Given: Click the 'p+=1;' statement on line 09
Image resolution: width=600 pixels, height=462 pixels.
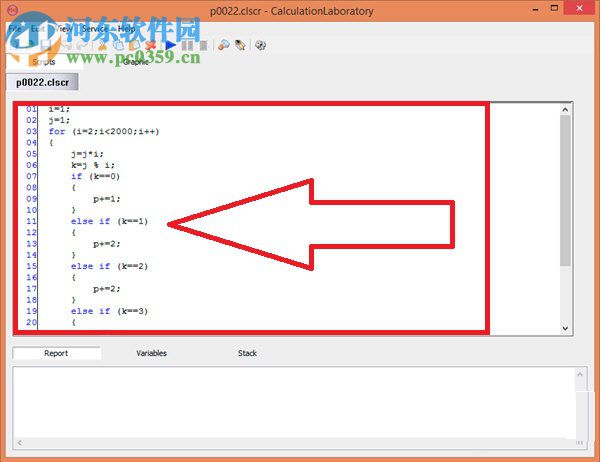Looking at the screenshot, I should [x=107, y=199].
